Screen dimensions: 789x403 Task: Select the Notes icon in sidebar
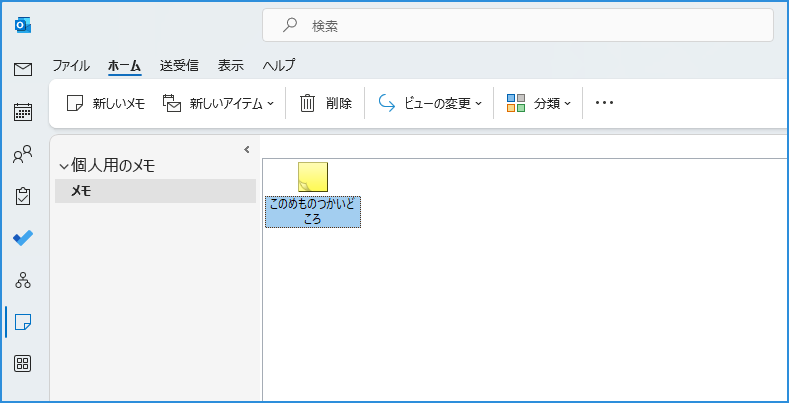tap(23, 322)
